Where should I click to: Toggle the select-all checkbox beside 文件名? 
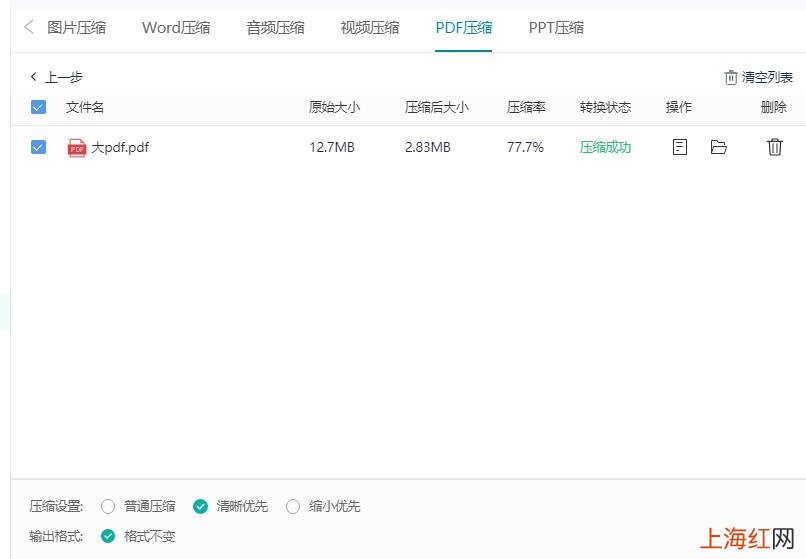(39, 107)
